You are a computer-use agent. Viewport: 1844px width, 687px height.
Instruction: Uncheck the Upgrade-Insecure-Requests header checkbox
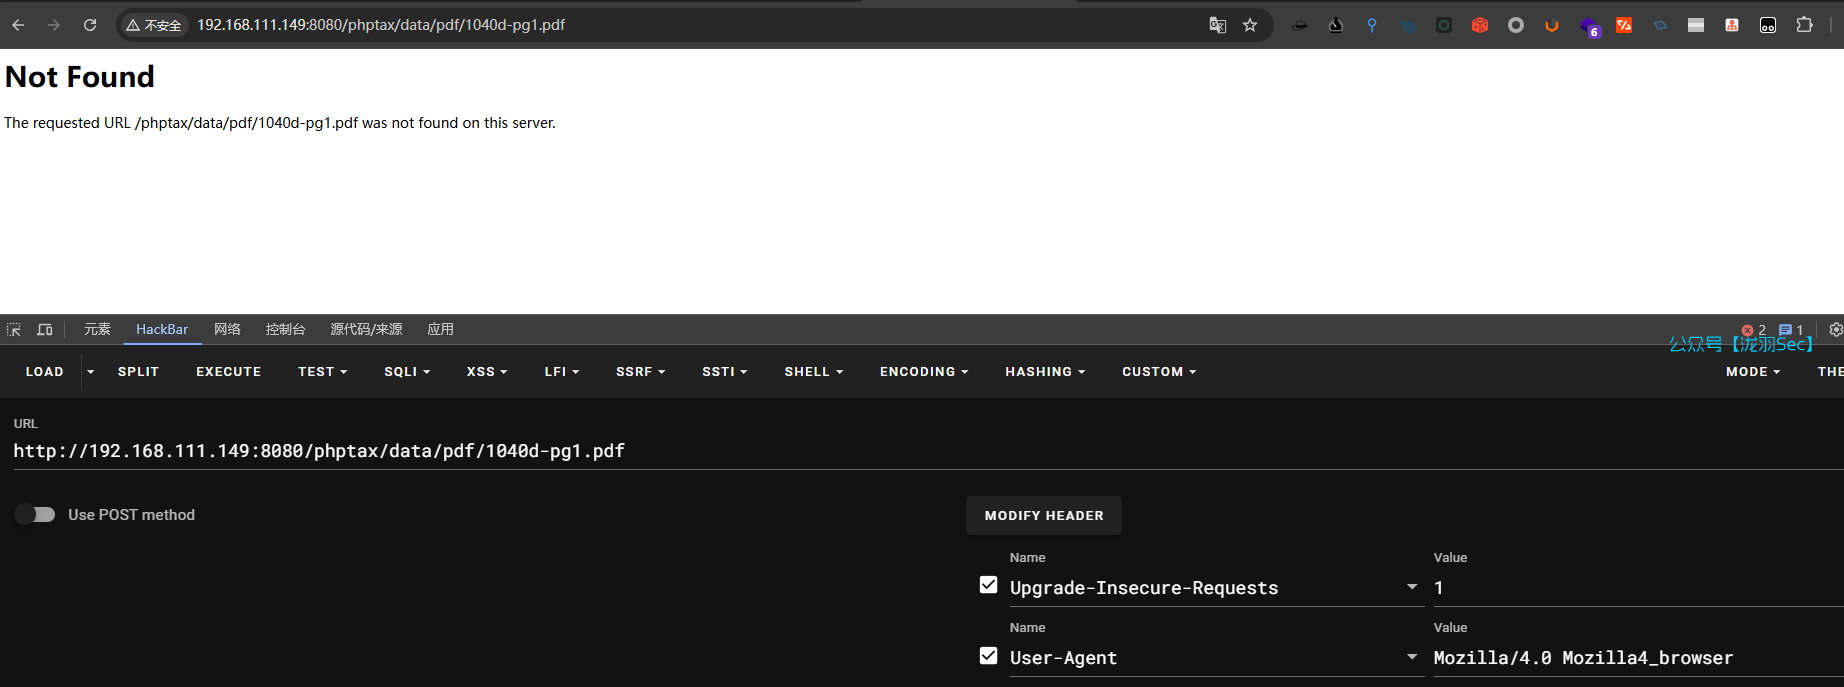pyautogui.click(x=988, y=585)
